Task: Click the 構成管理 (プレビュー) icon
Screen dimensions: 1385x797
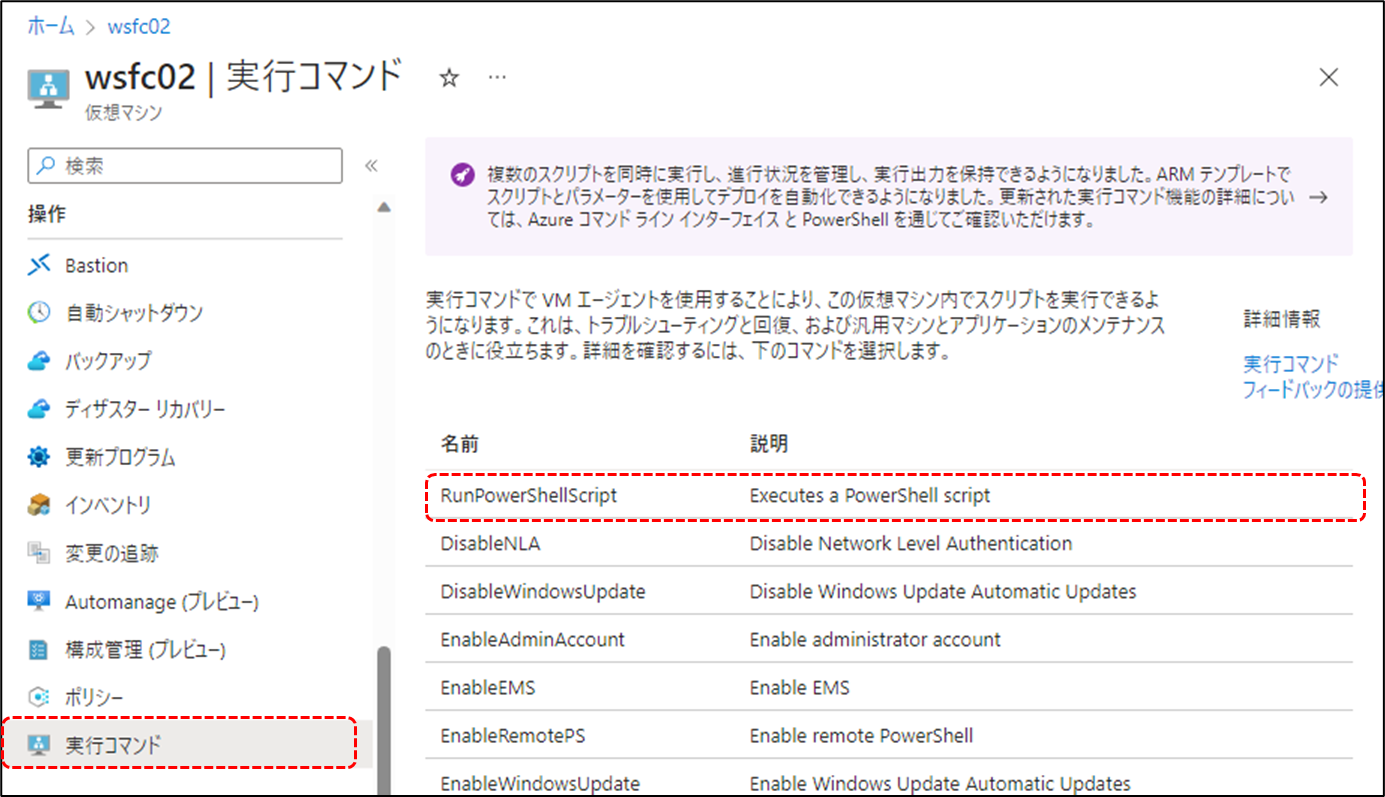Action: [39, 649]
